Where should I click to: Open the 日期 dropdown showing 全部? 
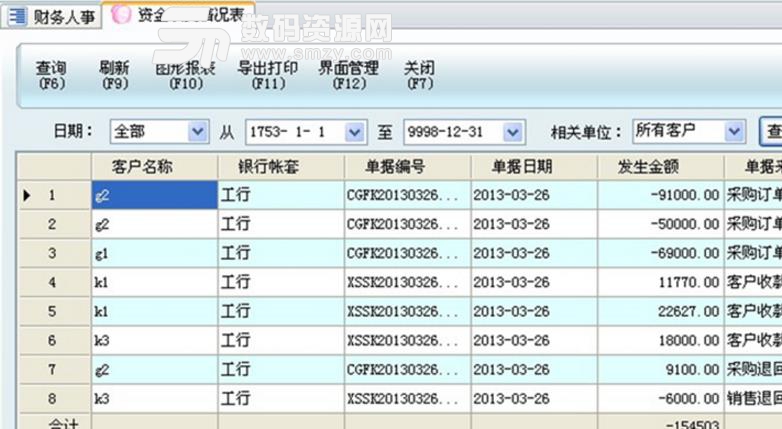click(x=197, y=132)
